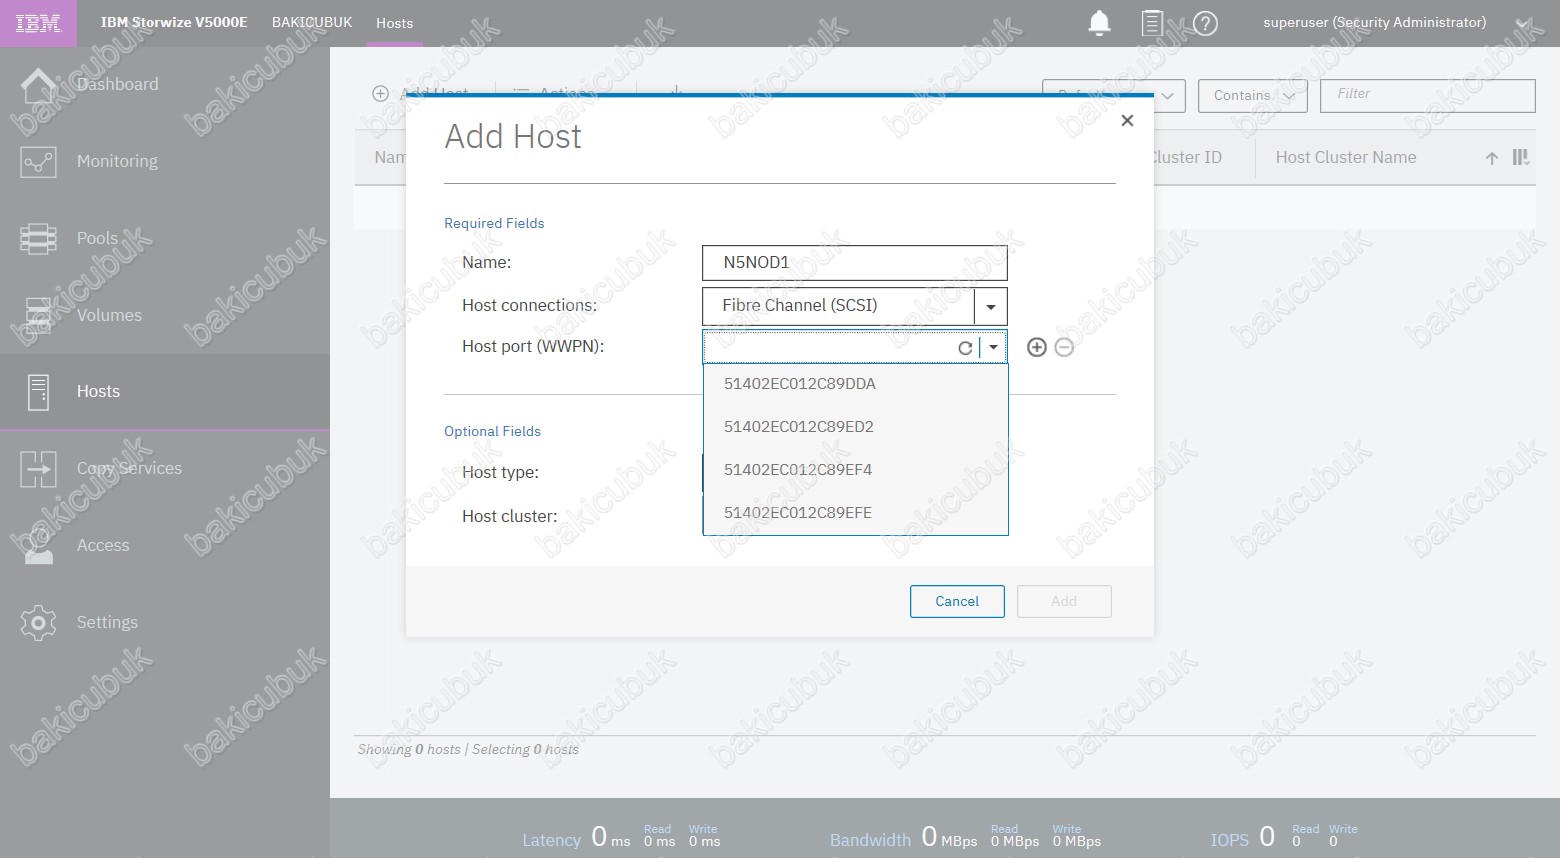Image resolution: width=1560 pixels, height=858 pixels.
Task: Remove host port with minus icon
Action: (1064, 347)
